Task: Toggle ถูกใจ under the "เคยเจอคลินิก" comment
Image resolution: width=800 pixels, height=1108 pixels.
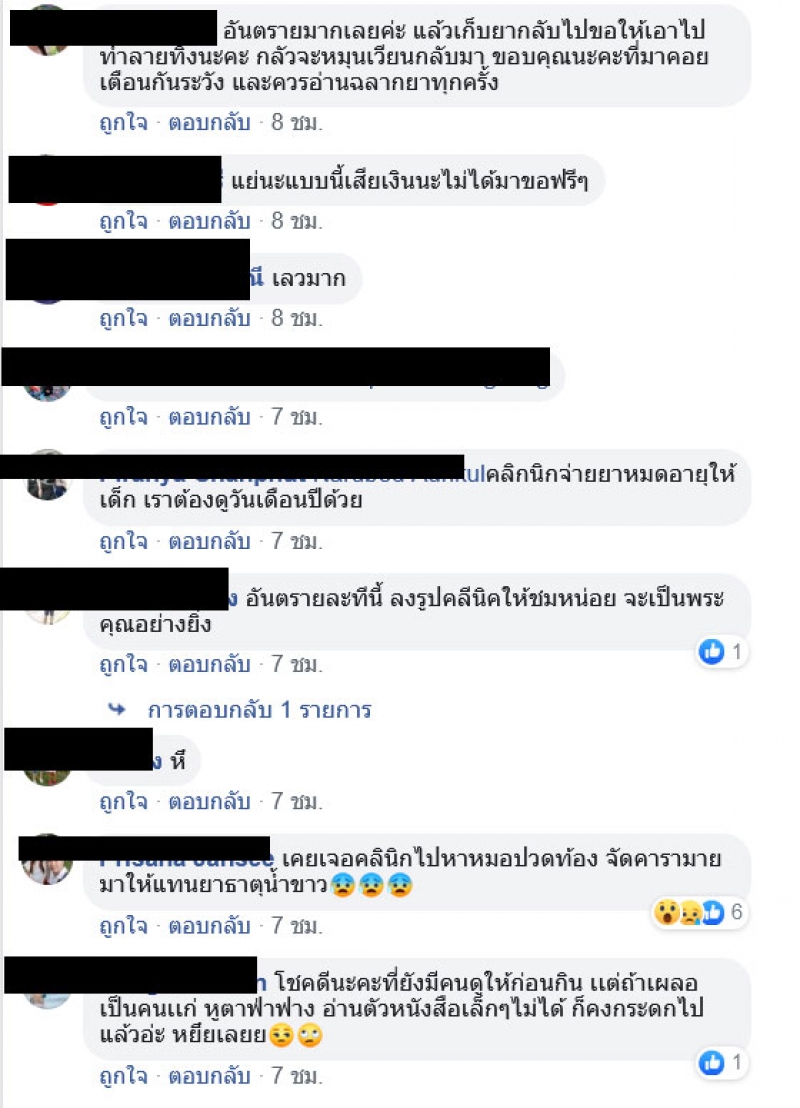Action: [x=124, y=925]
